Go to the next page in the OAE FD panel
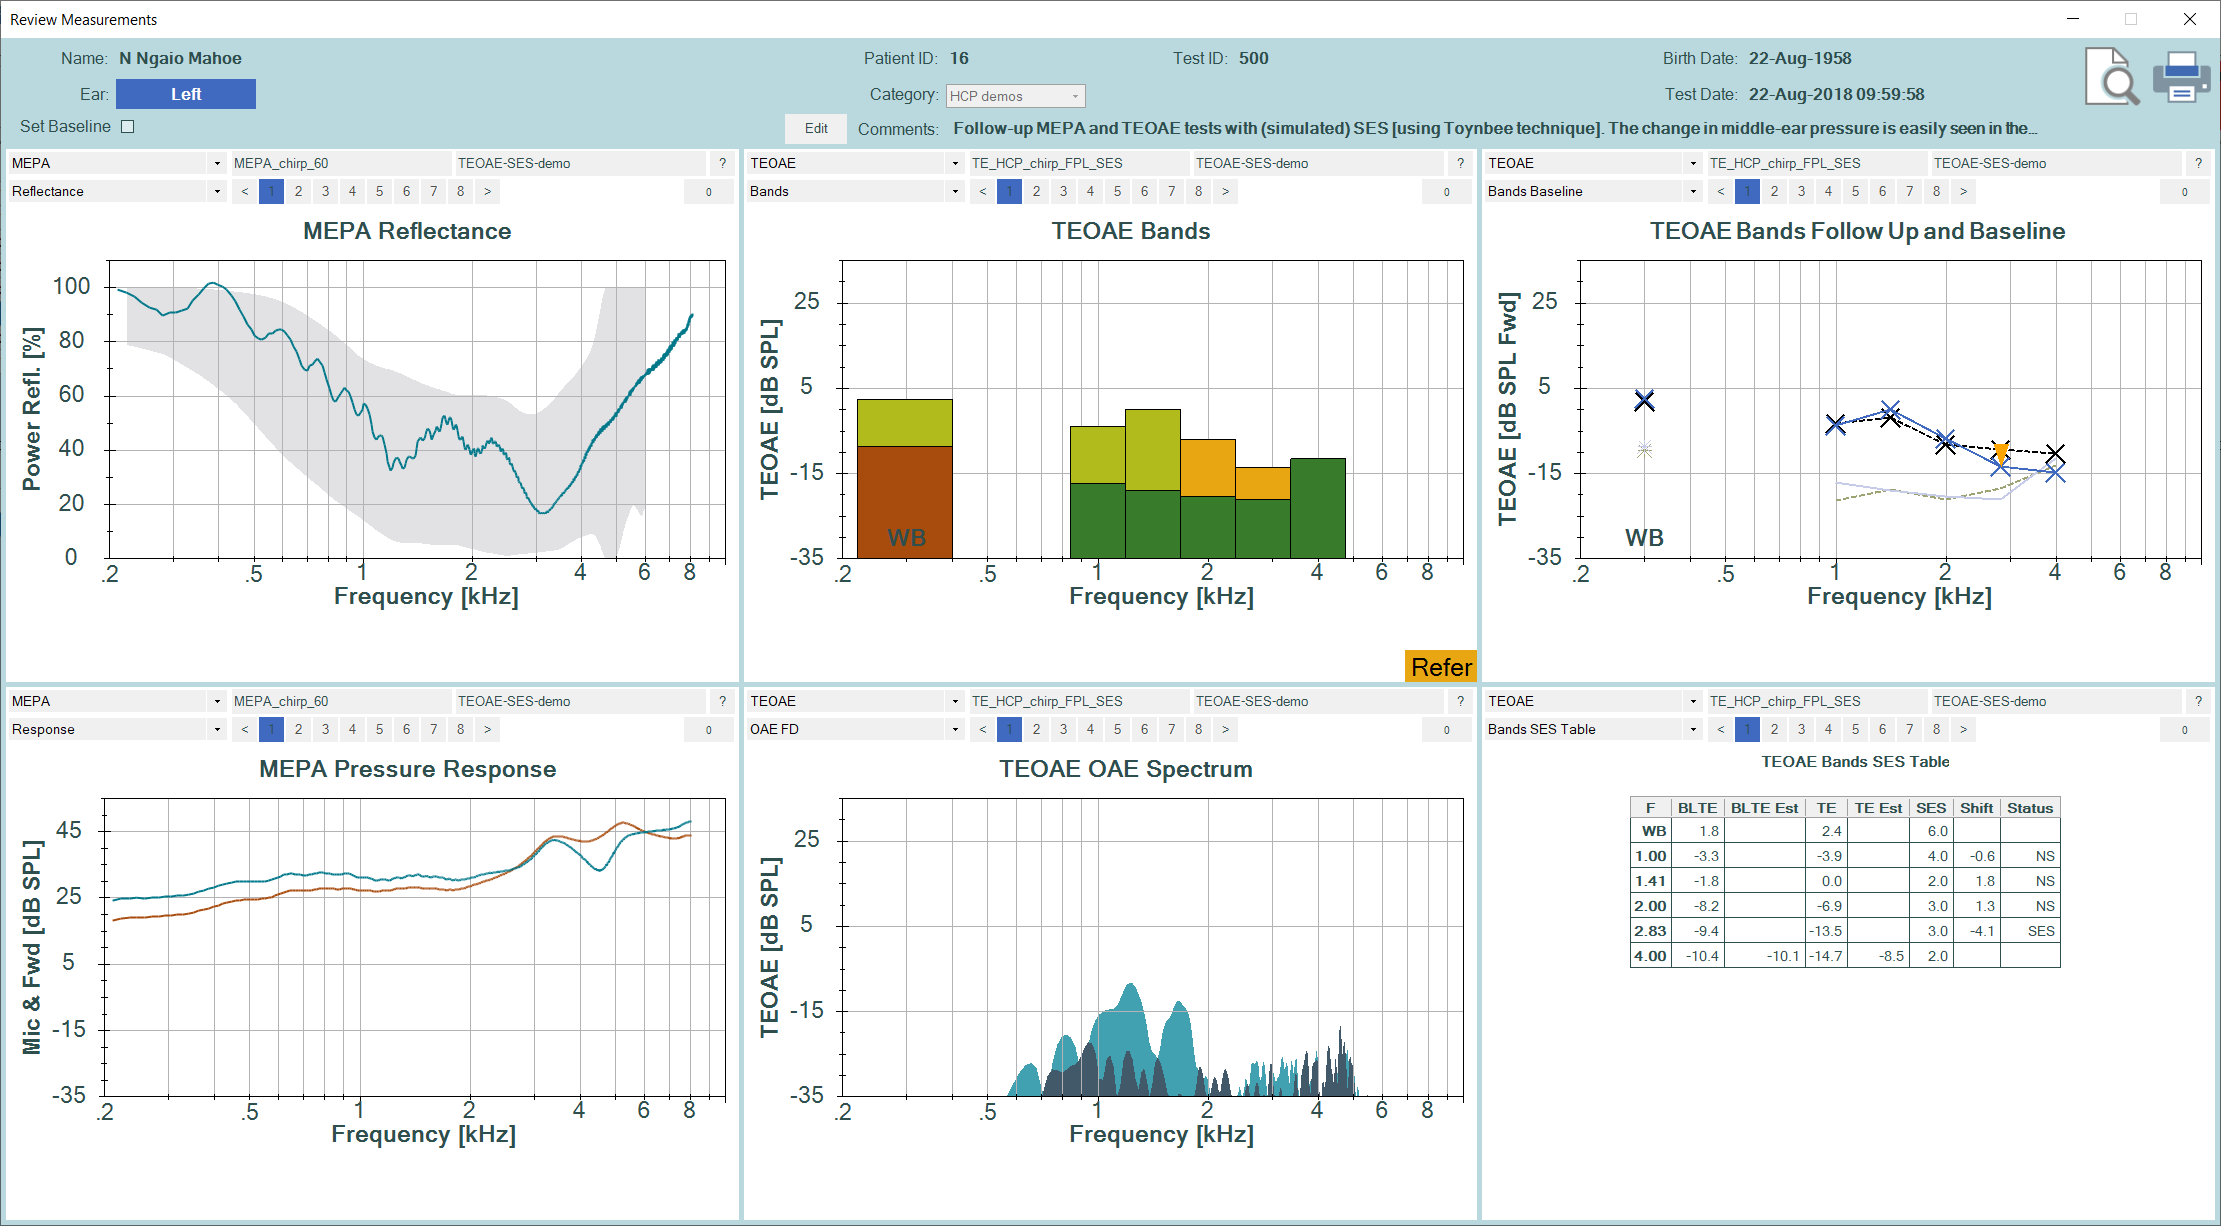 pyautogui.click(x=1225, y=729)
